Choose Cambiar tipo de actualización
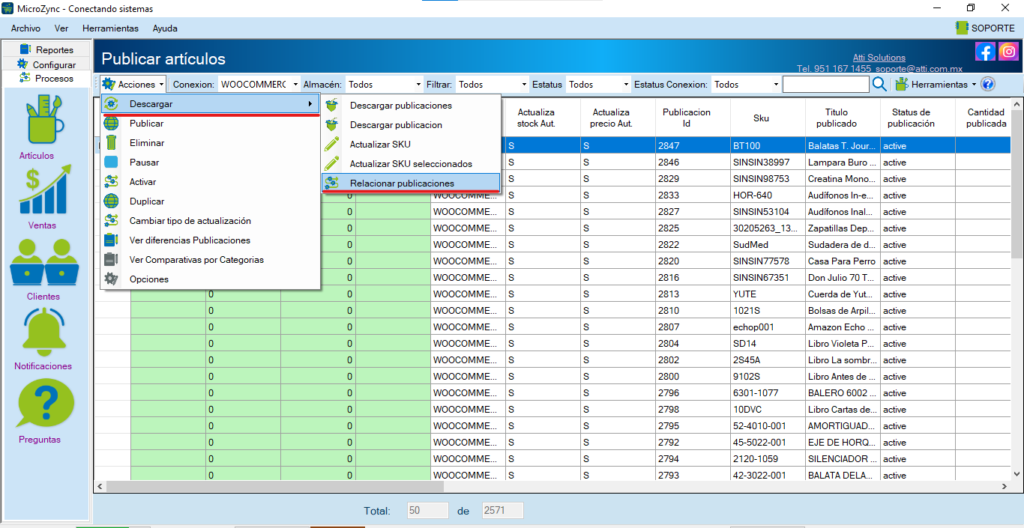This screenshot has width=1024, height=528. 210,221
